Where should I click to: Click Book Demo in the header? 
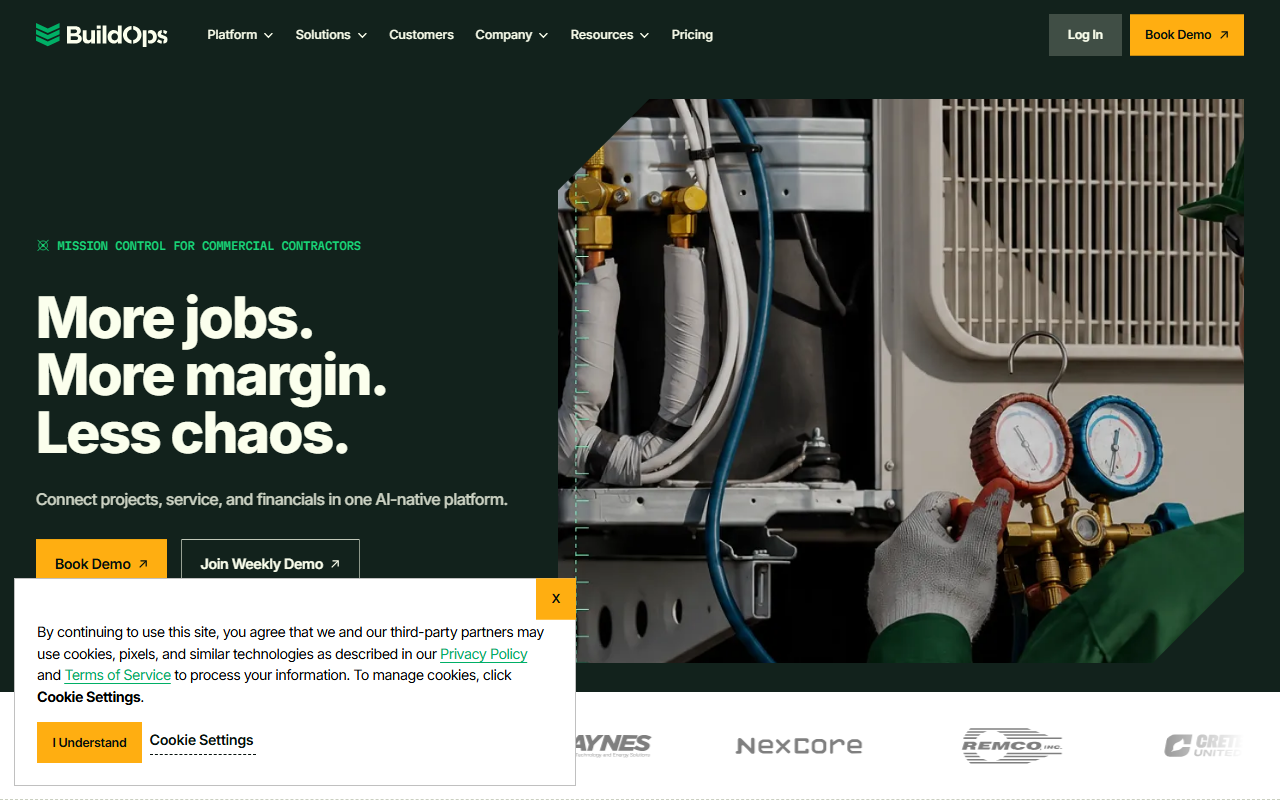click(x=1187, y=35)
